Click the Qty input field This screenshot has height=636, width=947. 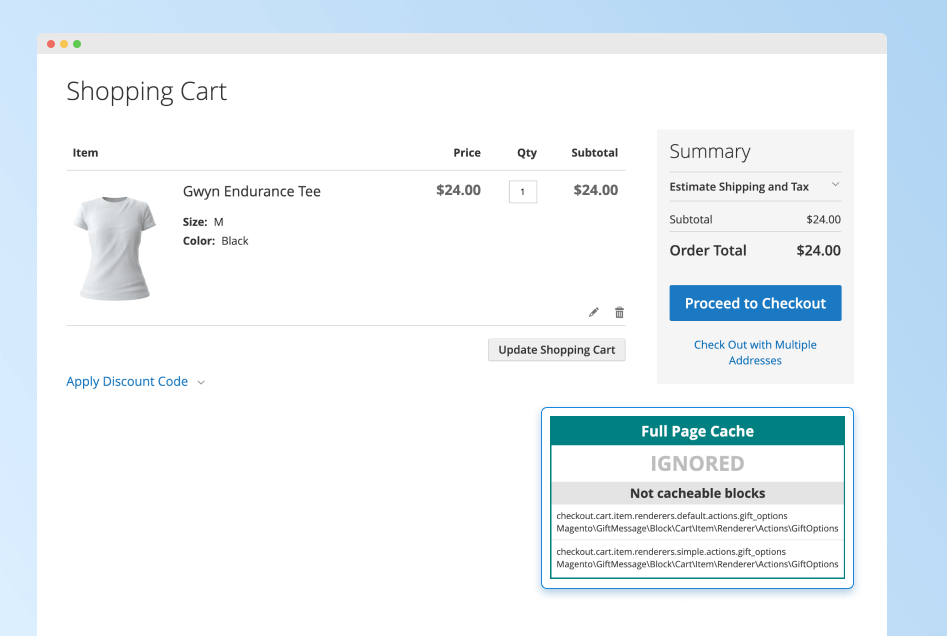[x=522, y=191]
